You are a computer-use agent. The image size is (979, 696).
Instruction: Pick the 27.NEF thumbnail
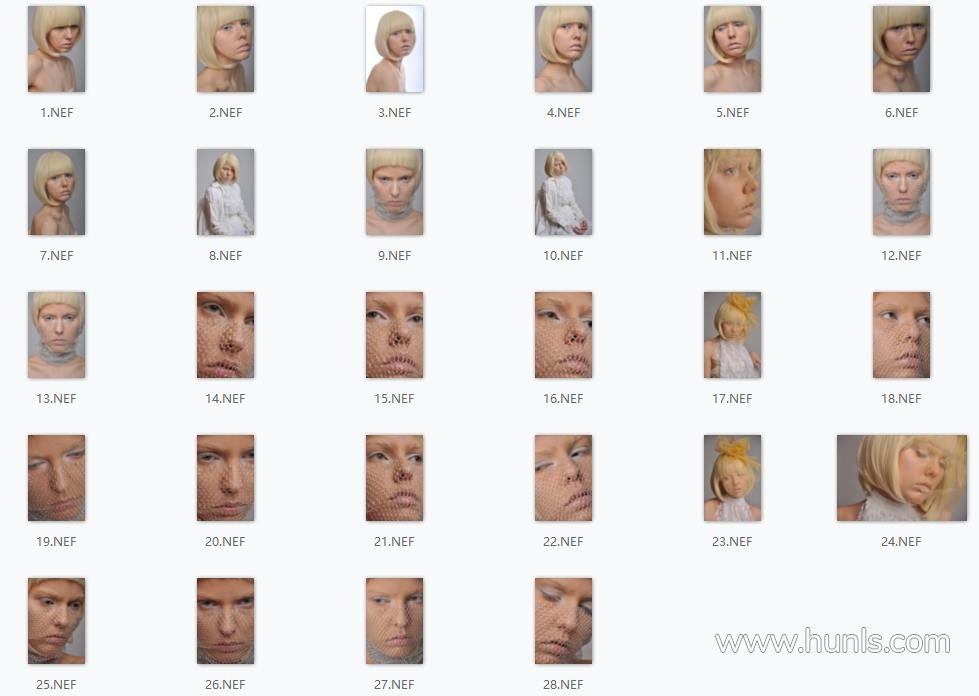point(395,620)
